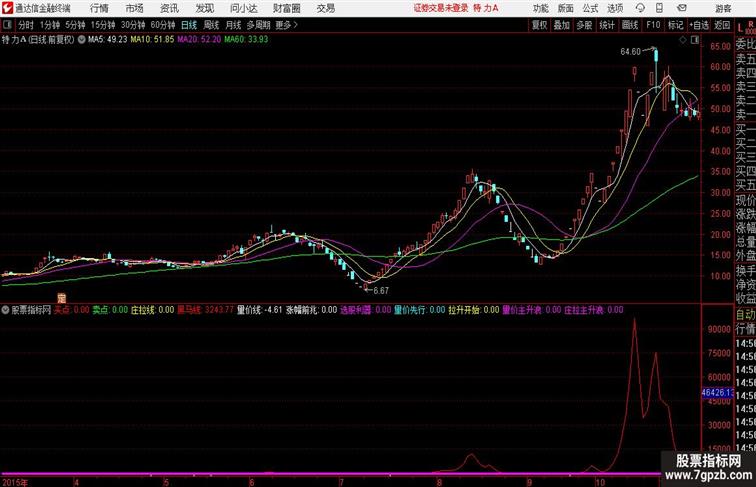
Task: Click the 叠加 overlay toolbar button
Action: tap(561, 25)
